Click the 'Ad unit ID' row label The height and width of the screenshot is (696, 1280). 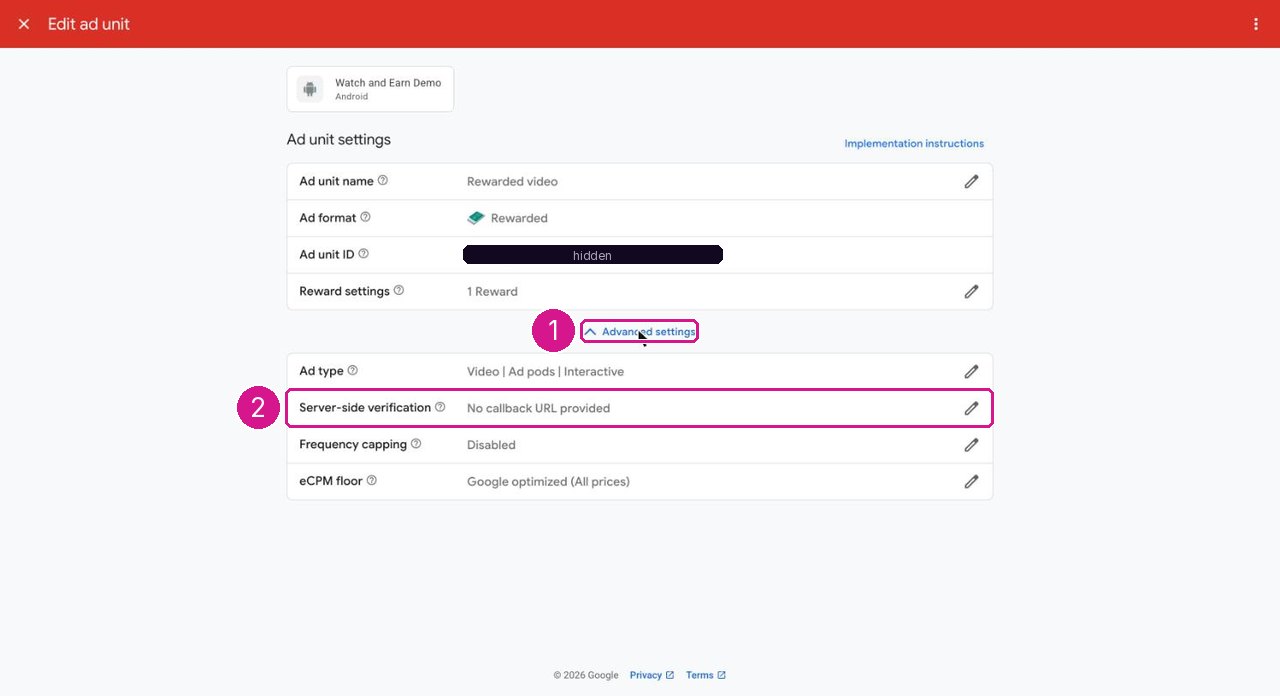(x=327, y=255)
